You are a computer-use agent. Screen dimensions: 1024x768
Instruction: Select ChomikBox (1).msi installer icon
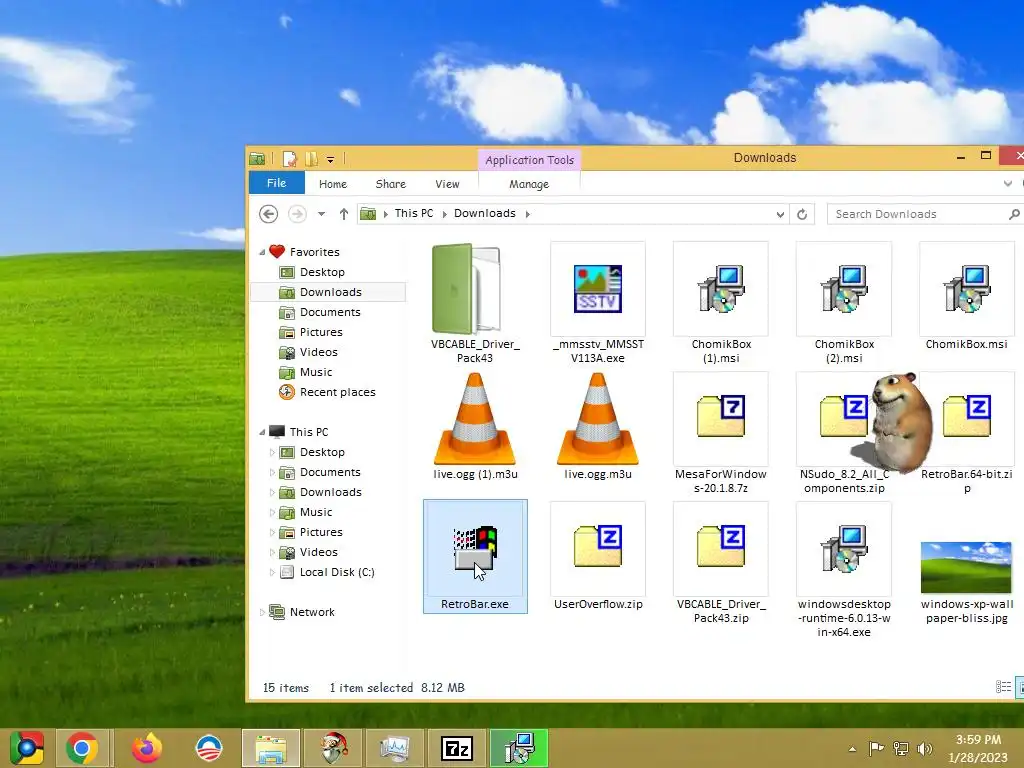(720, 289)
